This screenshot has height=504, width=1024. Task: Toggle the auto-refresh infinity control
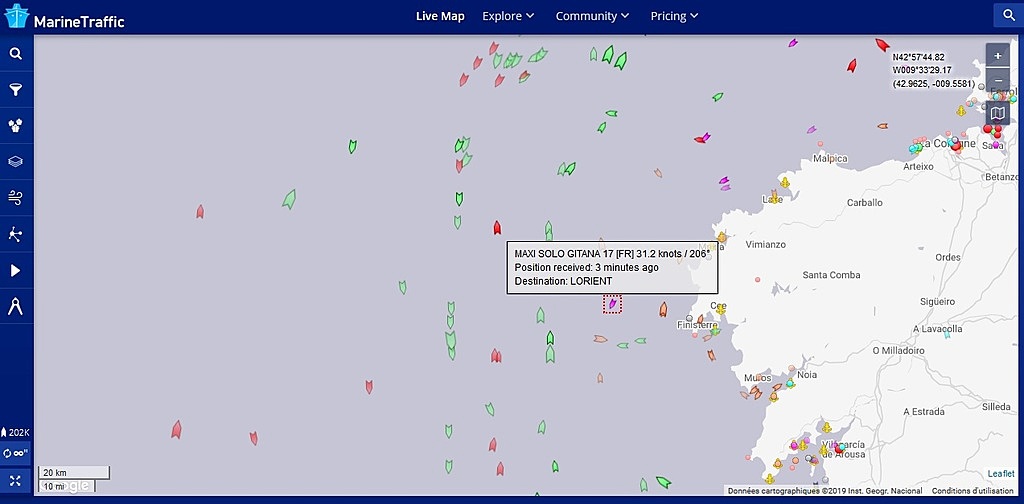pyautogui.click(x=16, y=453)
